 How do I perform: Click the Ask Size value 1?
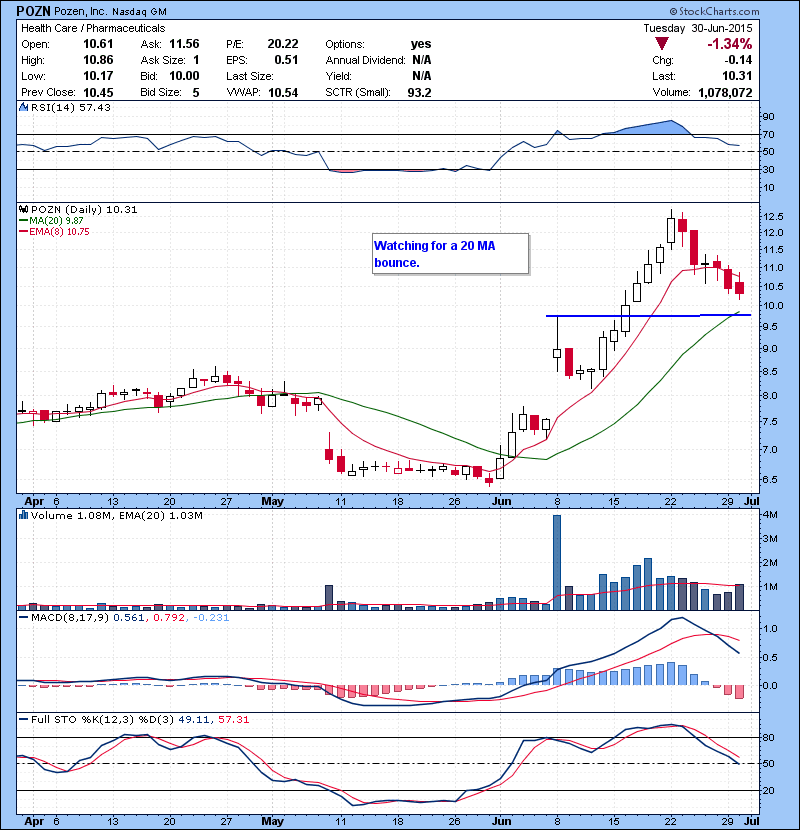coord(196,60)
